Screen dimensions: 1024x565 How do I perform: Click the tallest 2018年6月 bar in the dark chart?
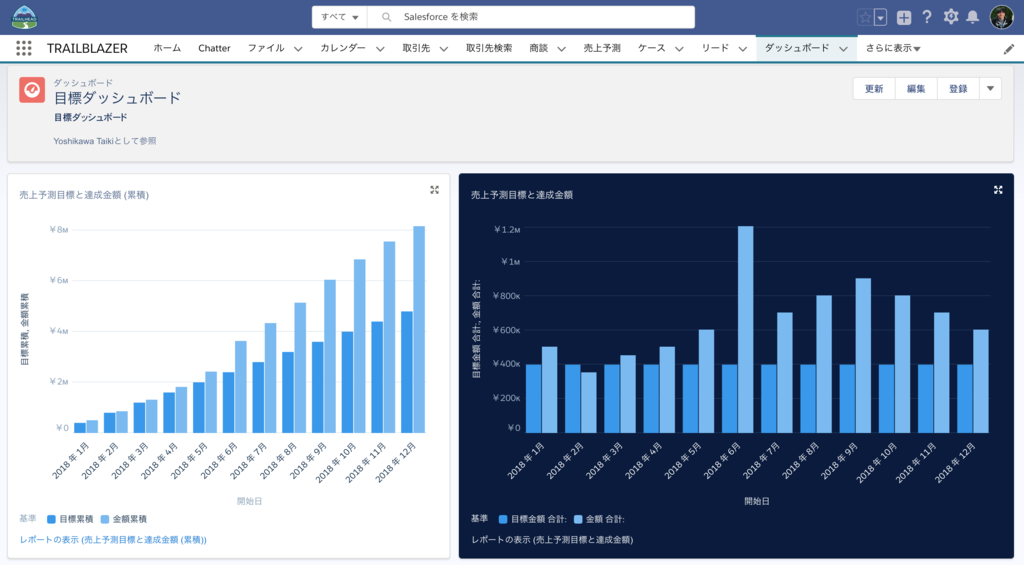point(745,329)
